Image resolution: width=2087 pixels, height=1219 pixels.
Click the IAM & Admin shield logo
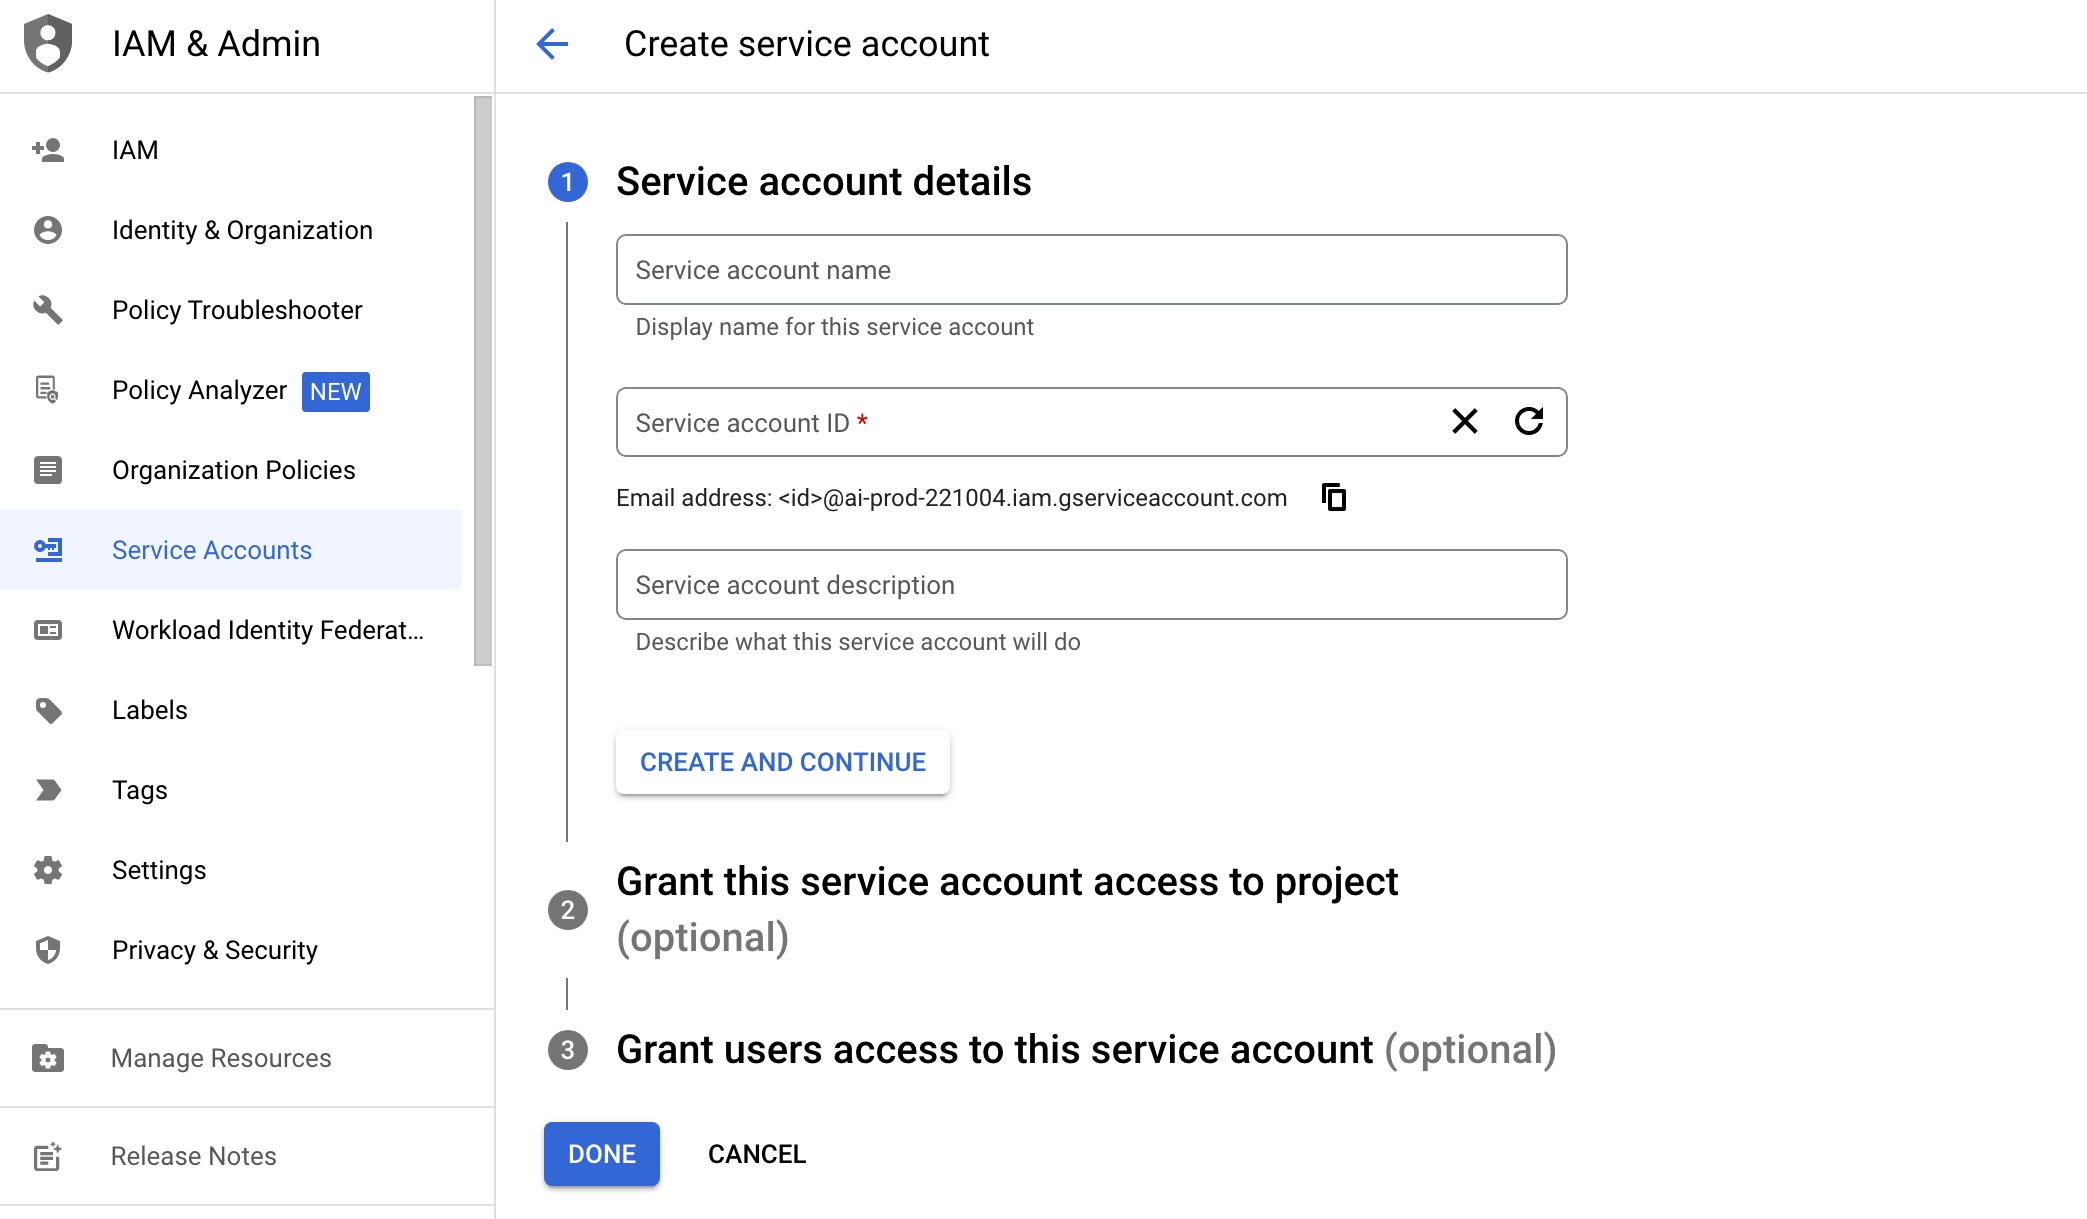[48, 44]
